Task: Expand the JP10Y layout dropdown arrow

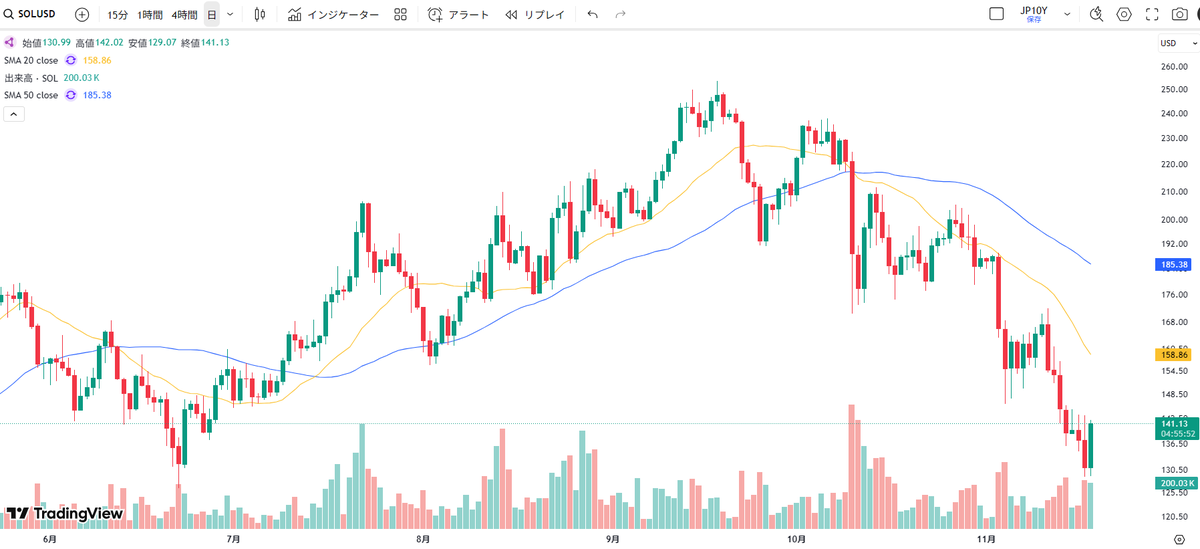Action: click(1067, 14)
